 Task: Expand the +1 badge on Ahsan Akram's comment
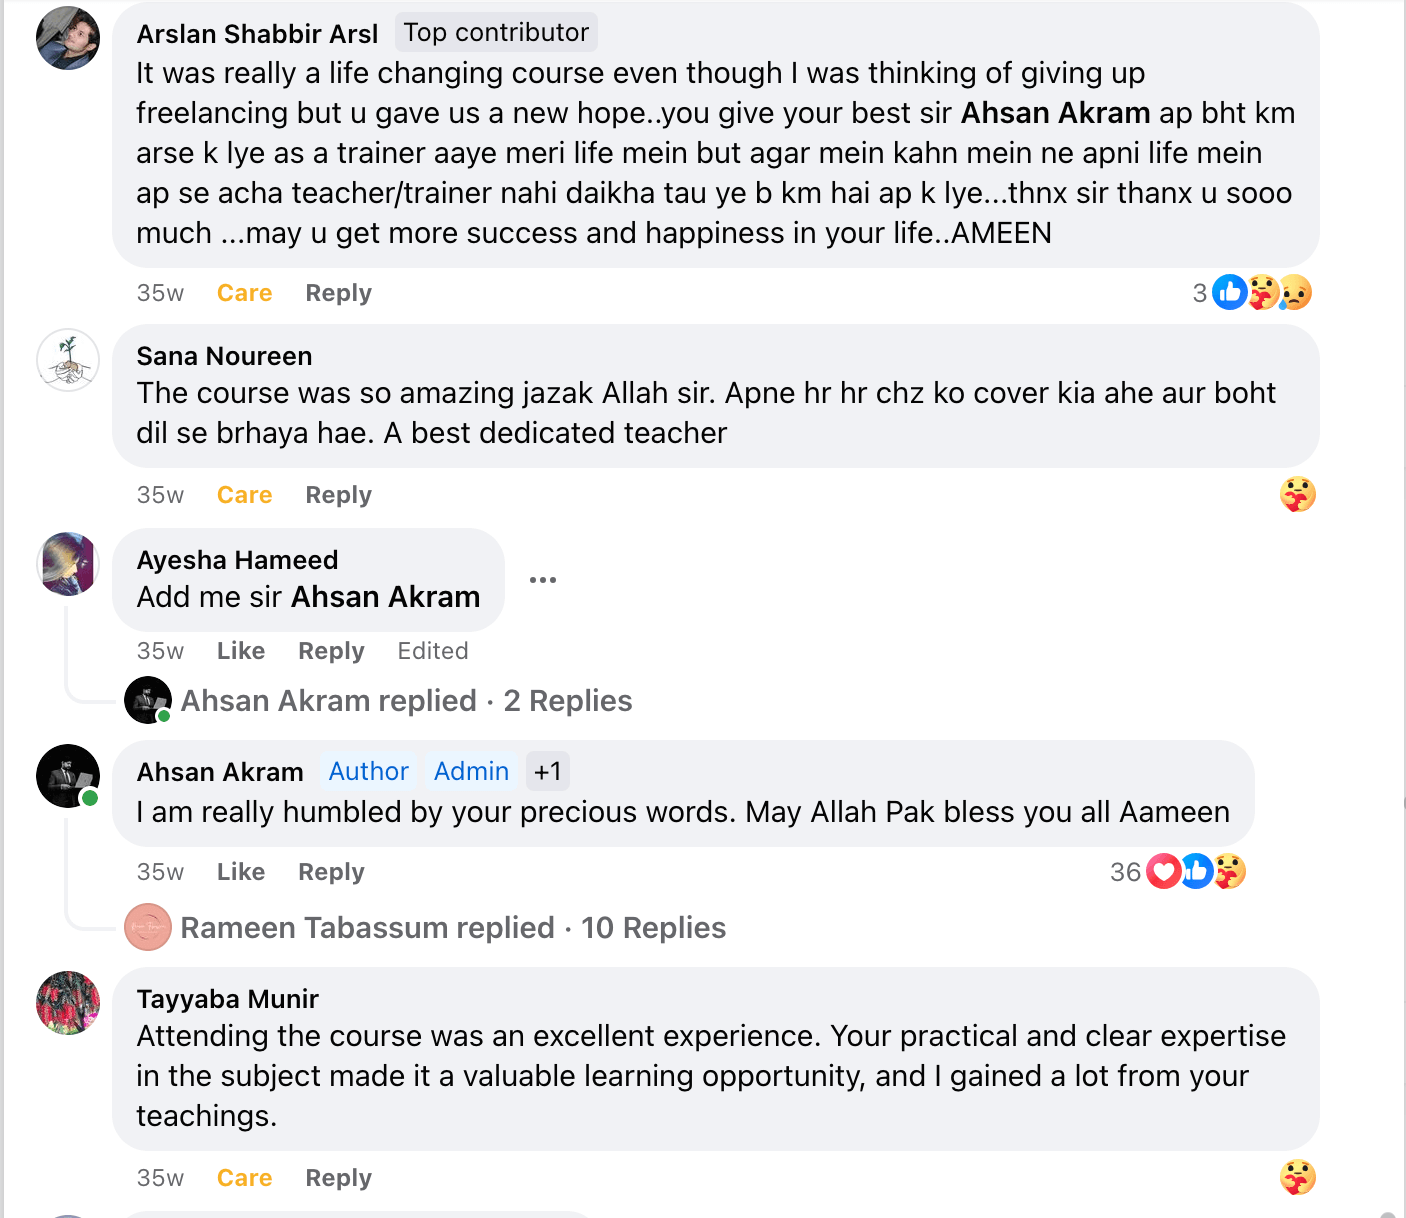[548, 771]
